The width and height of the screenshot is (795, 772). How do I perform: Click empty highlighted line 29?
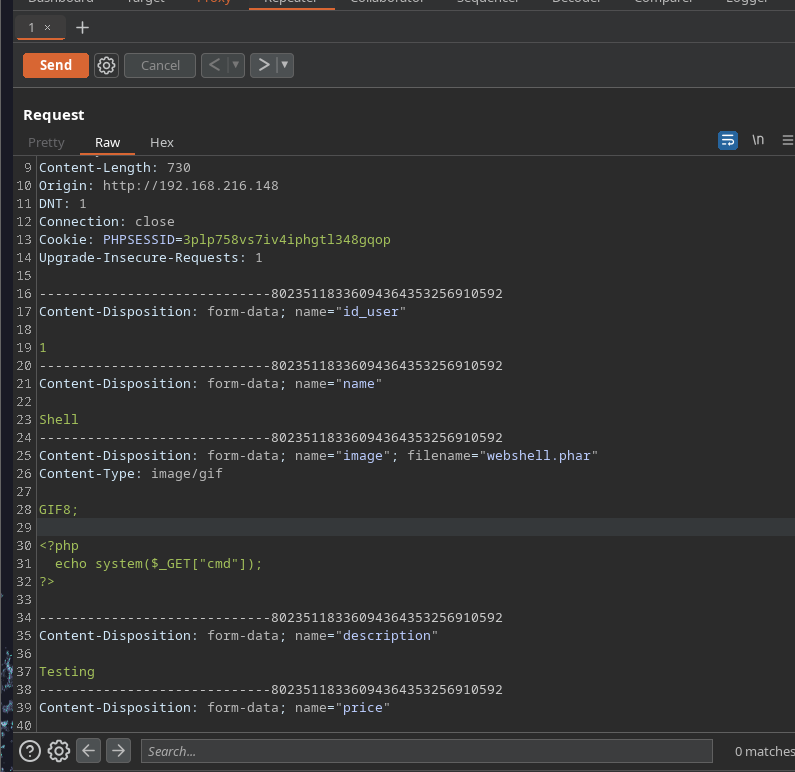pos(416,528)
